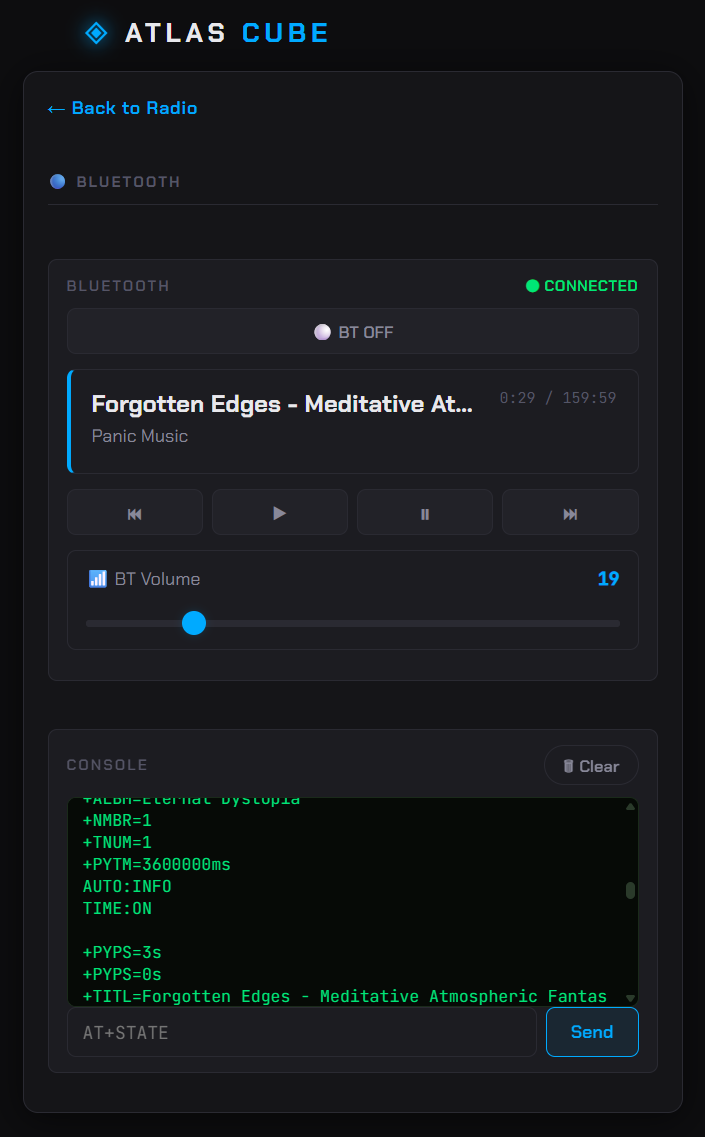Screen dimensions: 705x1137
Task: Click console line AUTO:INFO
Action: point(127,886)
